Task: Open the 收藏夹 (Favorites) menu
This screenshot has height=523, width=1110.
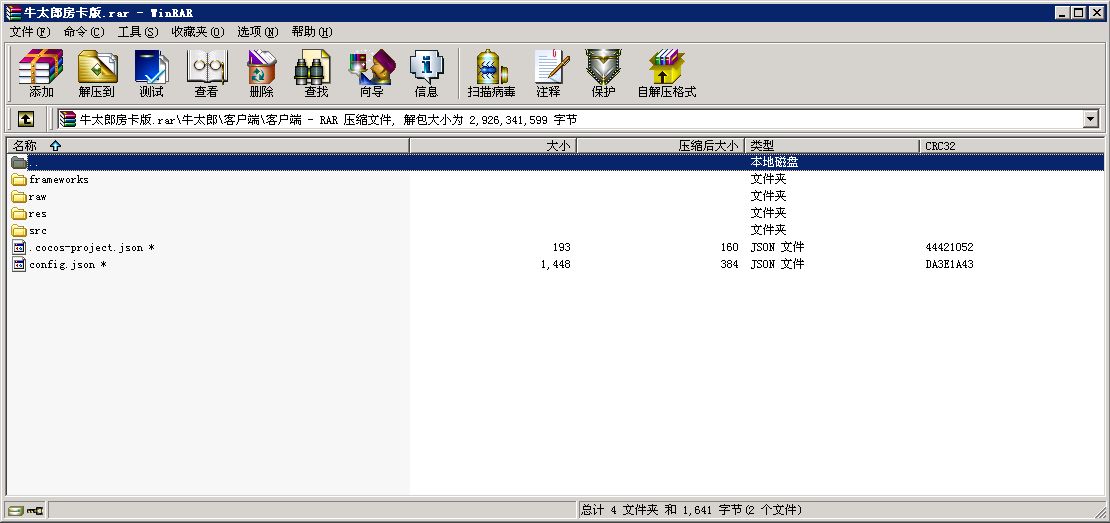Action: (197, 32)
